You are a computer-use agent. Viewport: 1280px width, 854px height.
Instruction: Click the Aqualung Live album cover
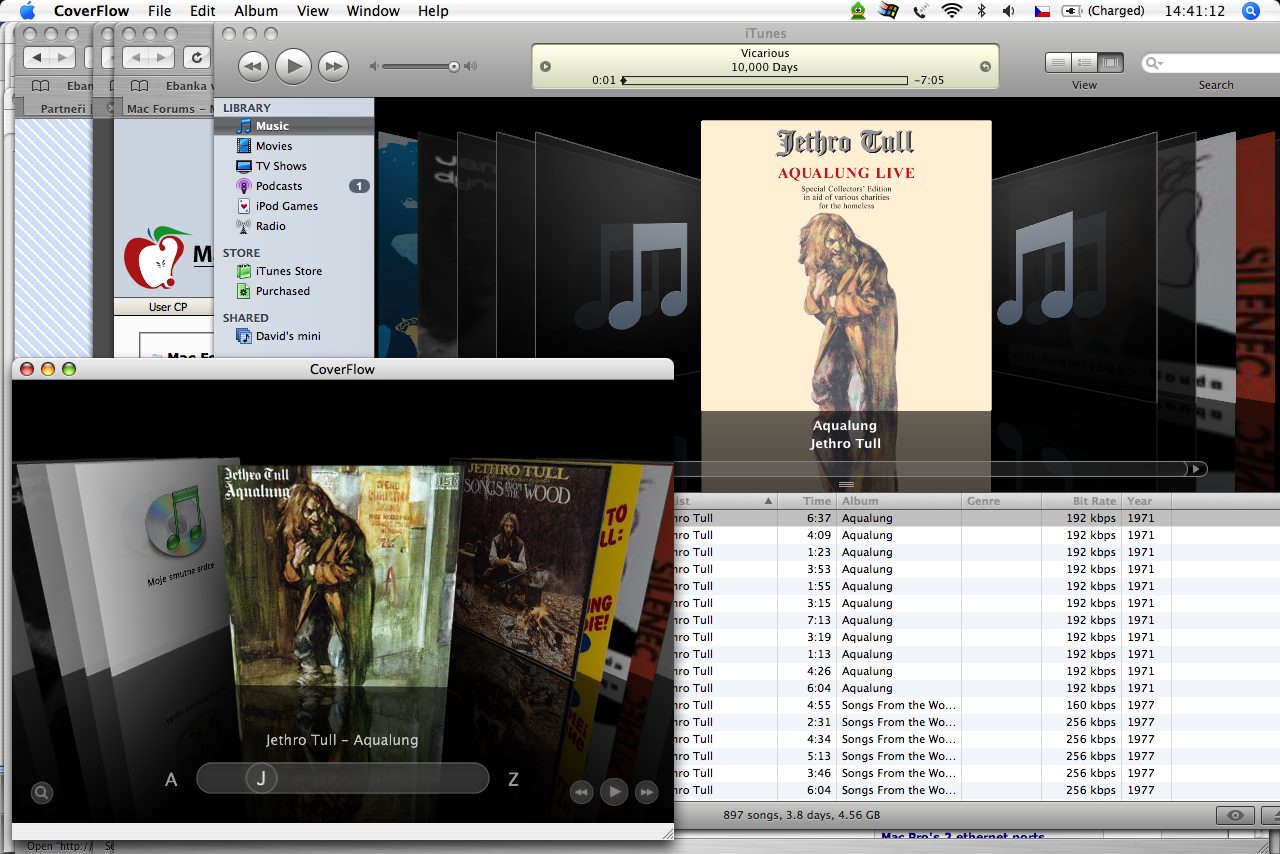[x=846, y=265]
